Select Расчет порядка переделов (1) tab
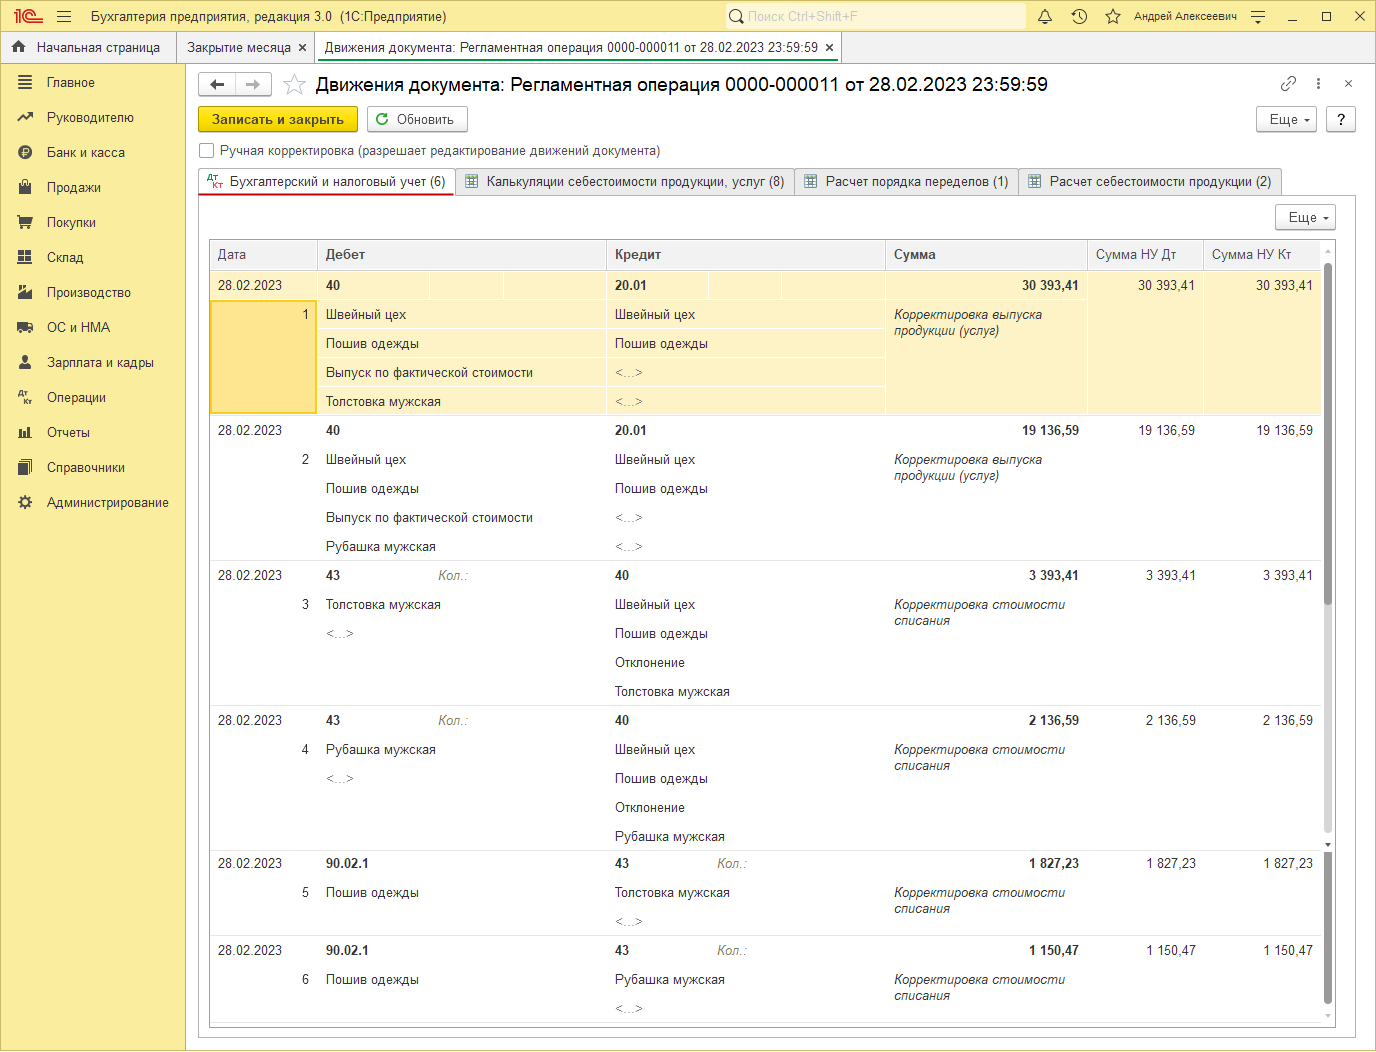Screen dimensions: 1376x1052 (907, 181)
